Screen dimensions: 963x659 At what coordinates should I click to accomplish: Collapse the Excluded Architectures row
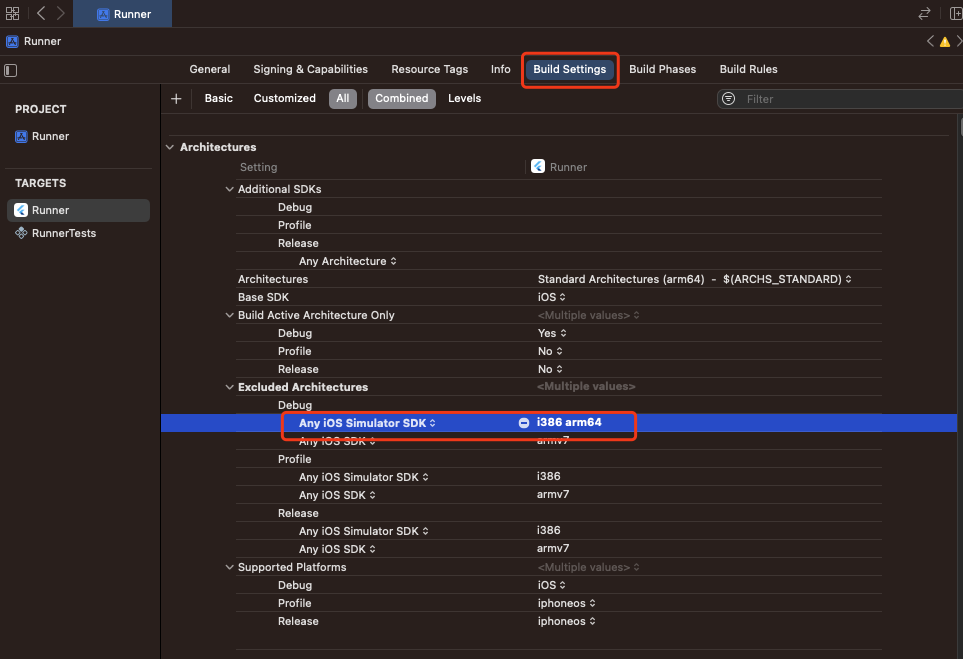pyautogui.click(x=229, y=387)
